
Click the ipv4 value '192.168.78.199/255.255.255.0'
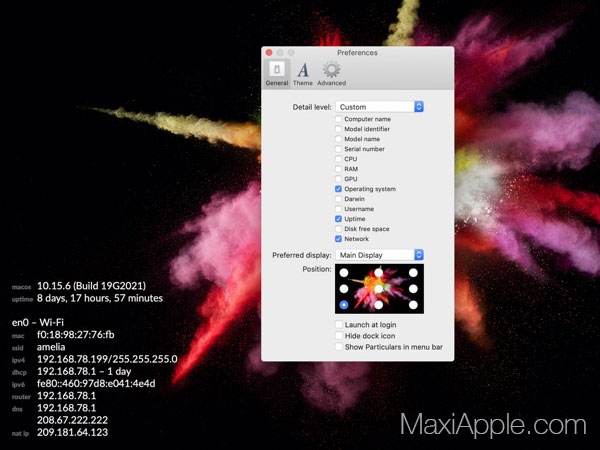pos(107,359)
